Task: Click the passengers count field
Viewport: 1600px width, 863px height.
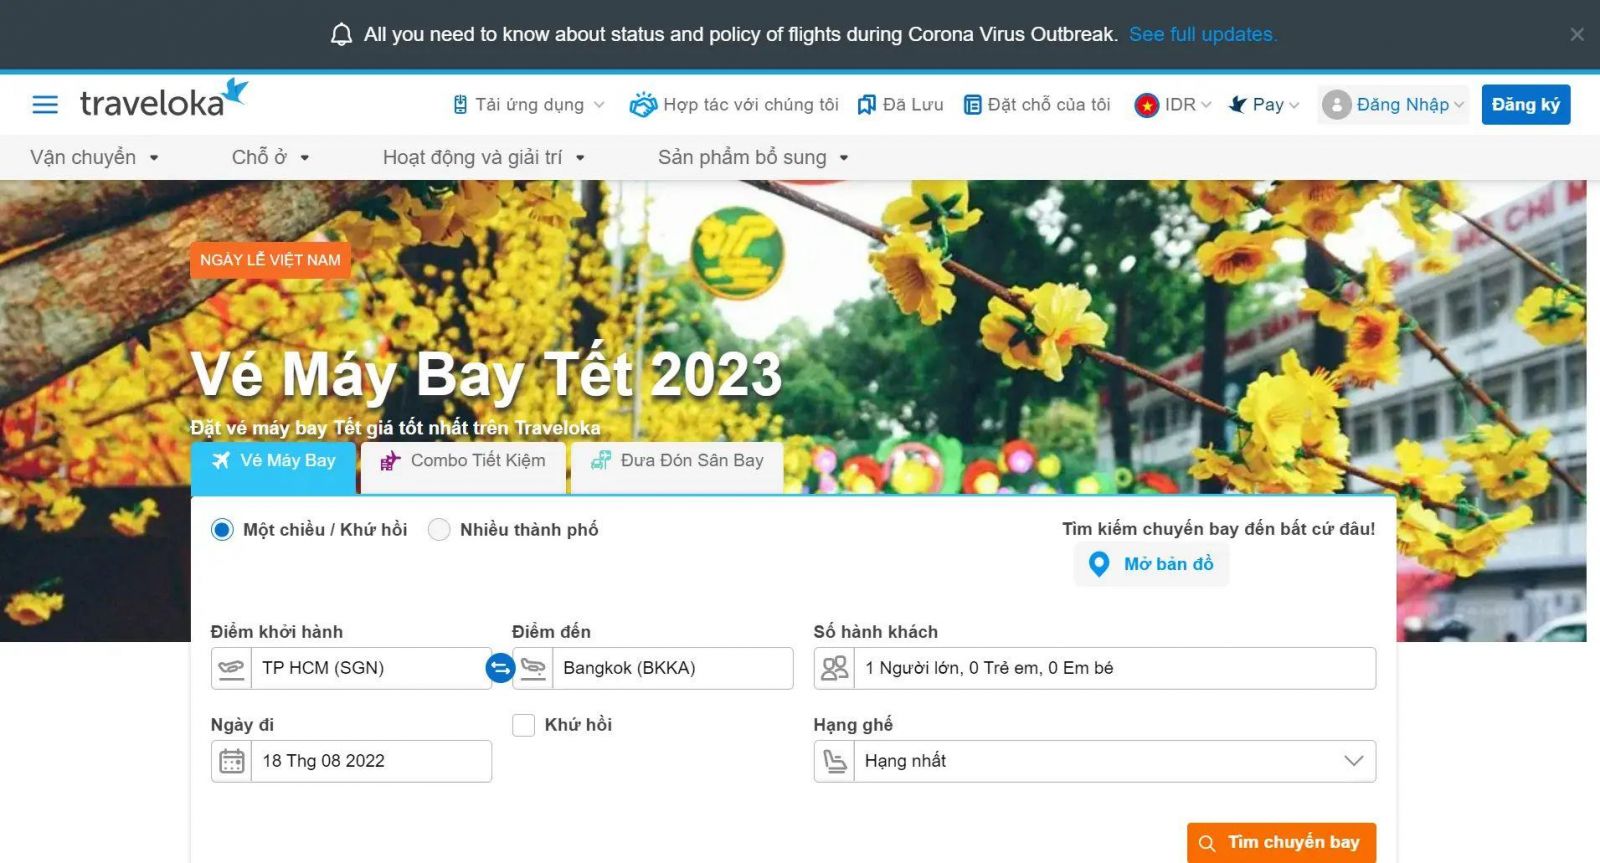Action: tap(1095, 668)
